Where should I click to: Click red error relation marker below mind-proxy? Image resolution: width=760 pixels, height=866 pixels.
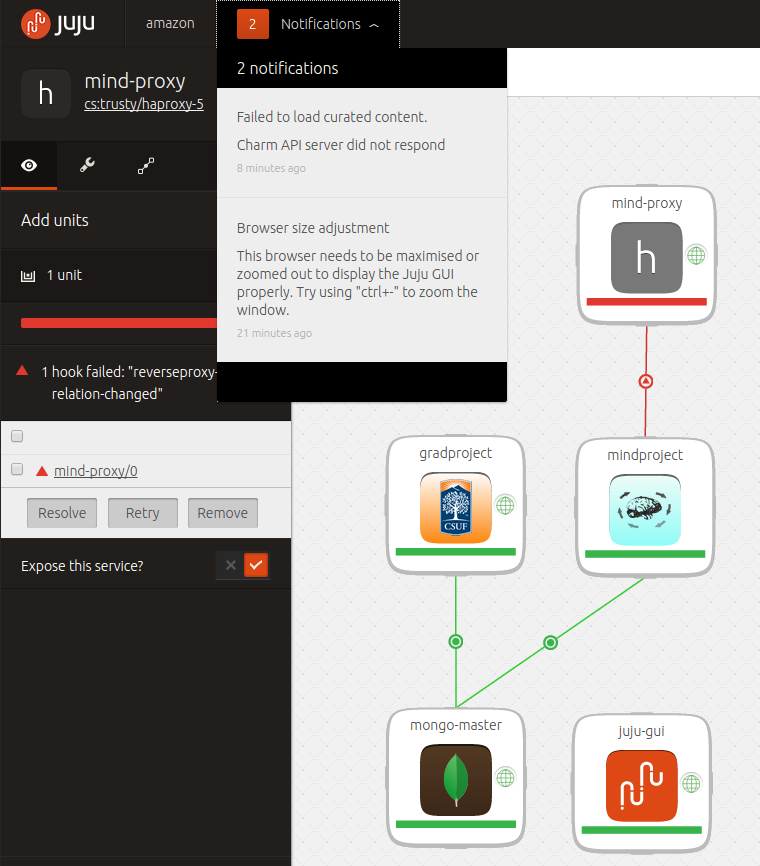646,381
